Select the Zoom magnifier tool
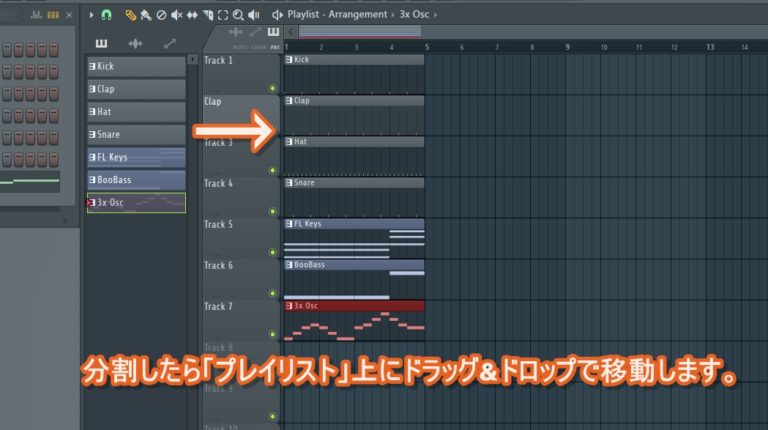Image resolution: width=768 pixels, height=430 pixels. tap(238, 15)
